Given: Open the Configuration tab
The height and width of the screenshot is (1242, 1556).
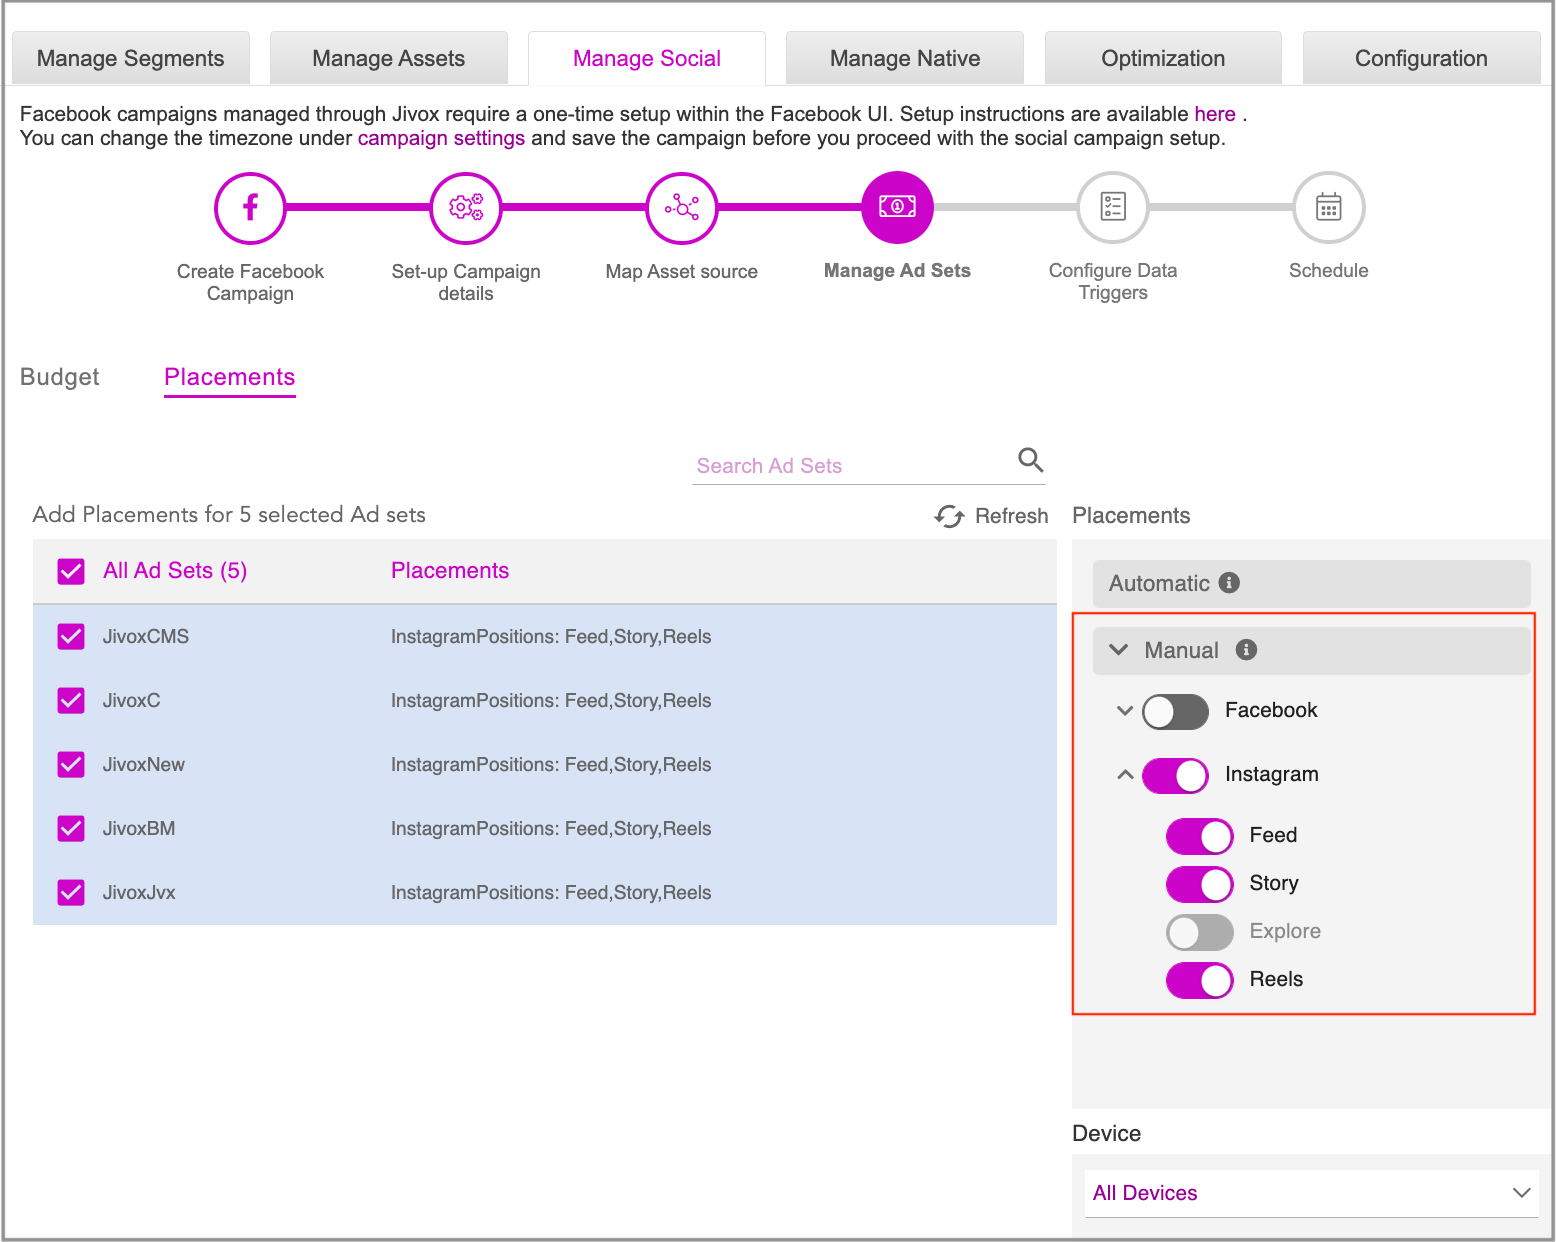Looking at the screenshot, I should [x=1421, y=58].
